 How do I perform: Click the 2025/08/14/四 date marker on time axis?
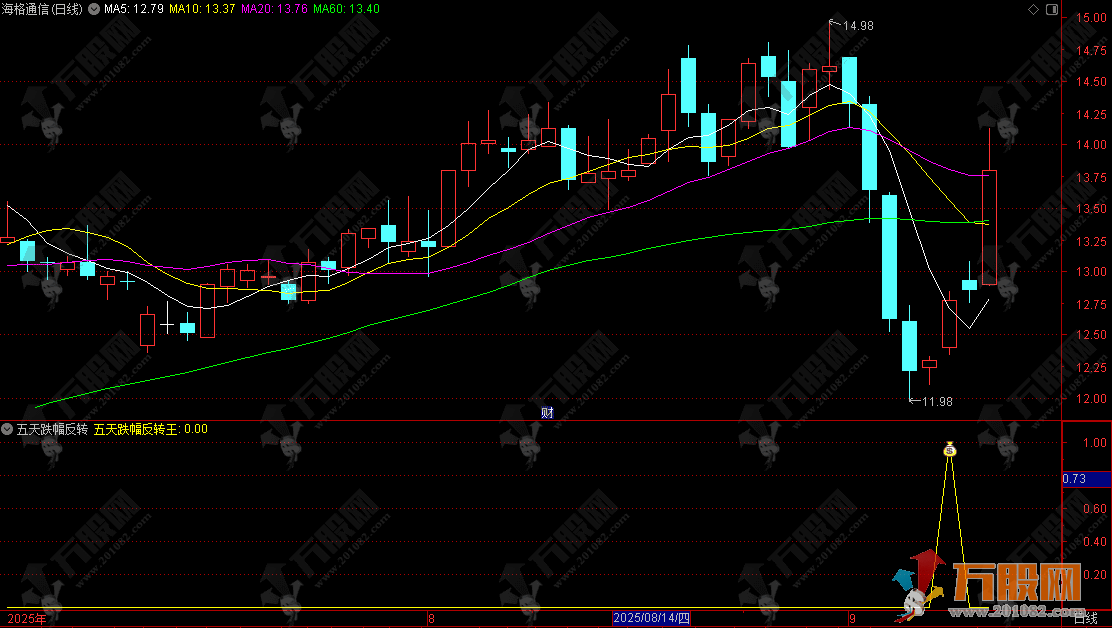[x=651, y=618]
